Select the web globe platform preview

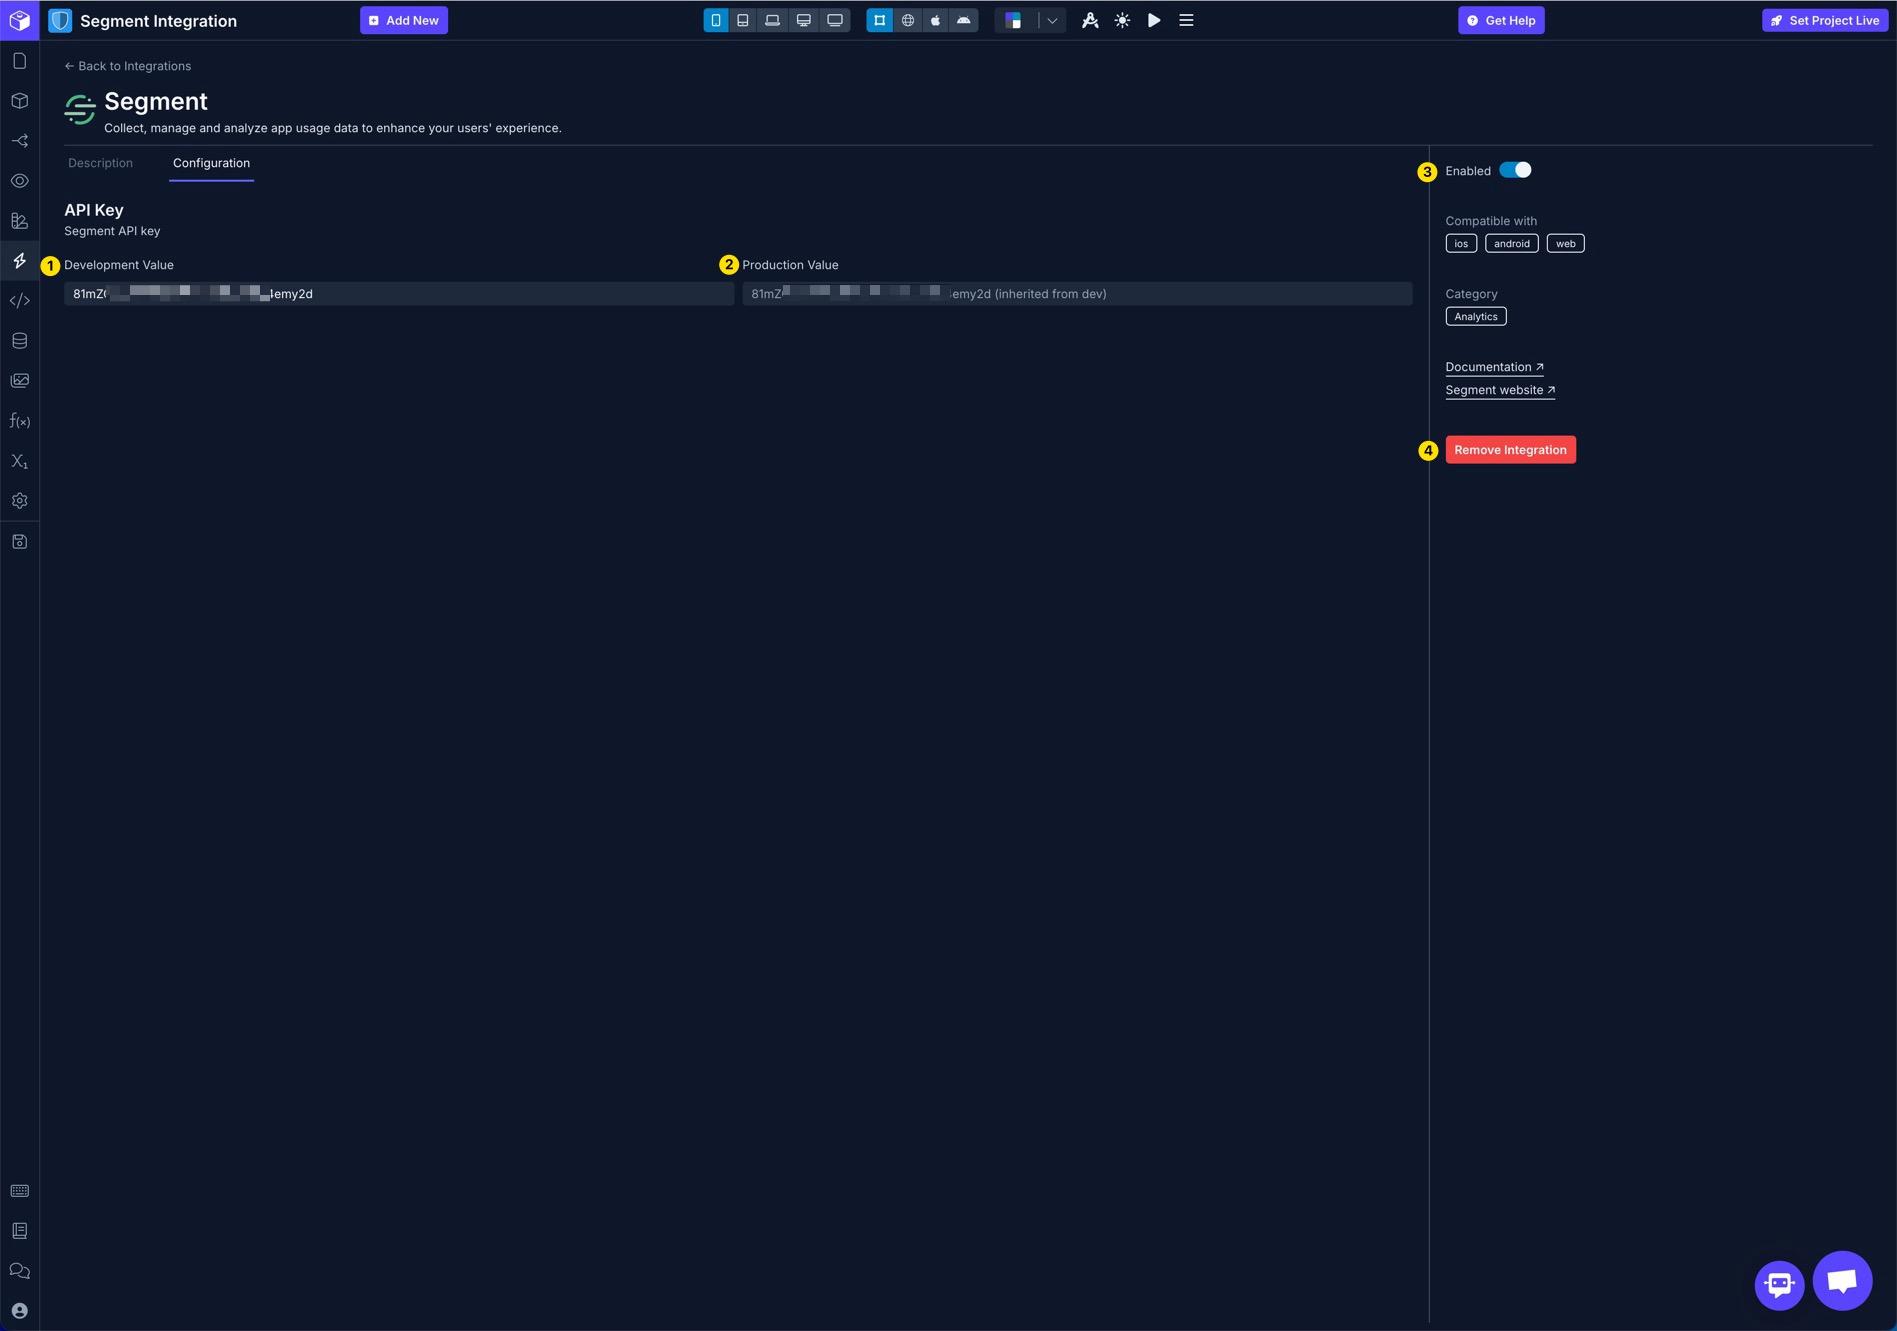click(x=908, y=20)
